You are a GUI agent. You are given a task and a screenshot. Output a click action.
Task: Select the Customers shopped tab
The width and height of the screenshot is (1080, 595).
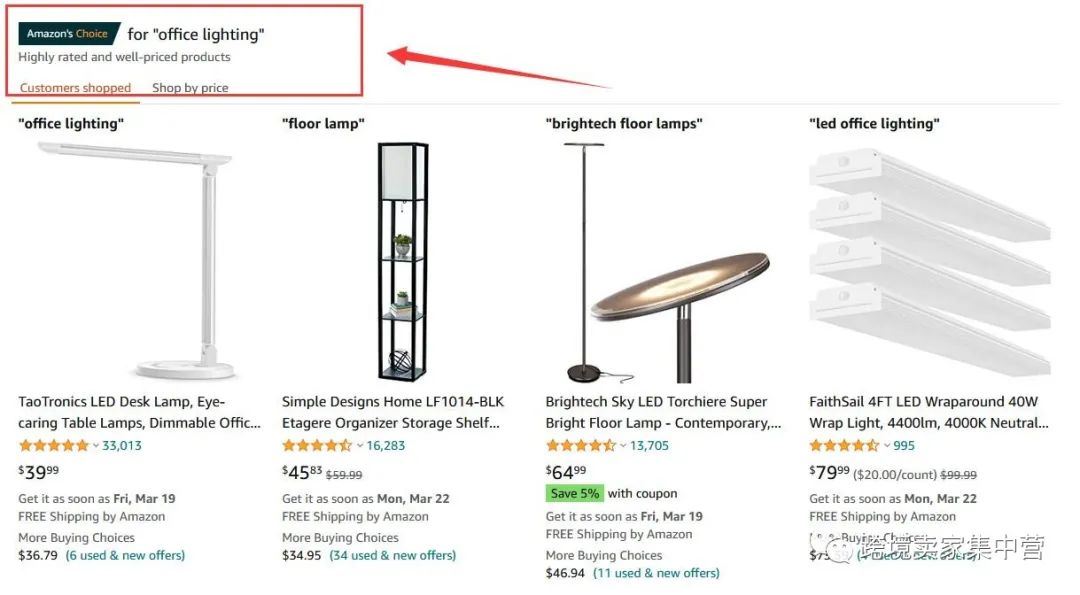[75, 88]
